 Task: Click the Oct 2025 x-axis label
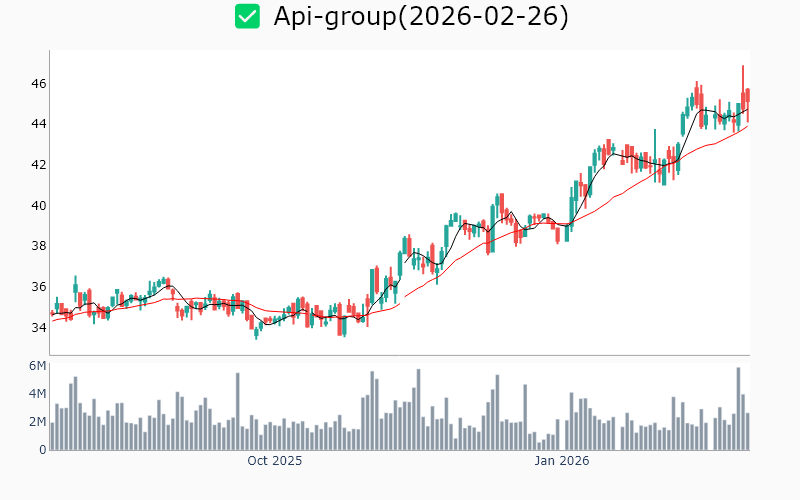[274, 461]
